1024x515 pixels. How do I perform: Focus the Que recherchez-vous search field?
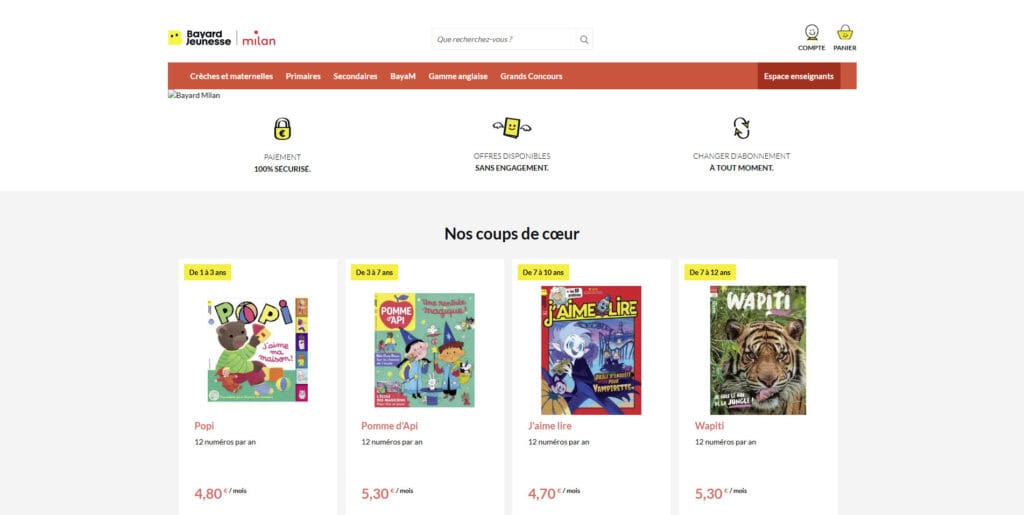click(x=505, y=39)
